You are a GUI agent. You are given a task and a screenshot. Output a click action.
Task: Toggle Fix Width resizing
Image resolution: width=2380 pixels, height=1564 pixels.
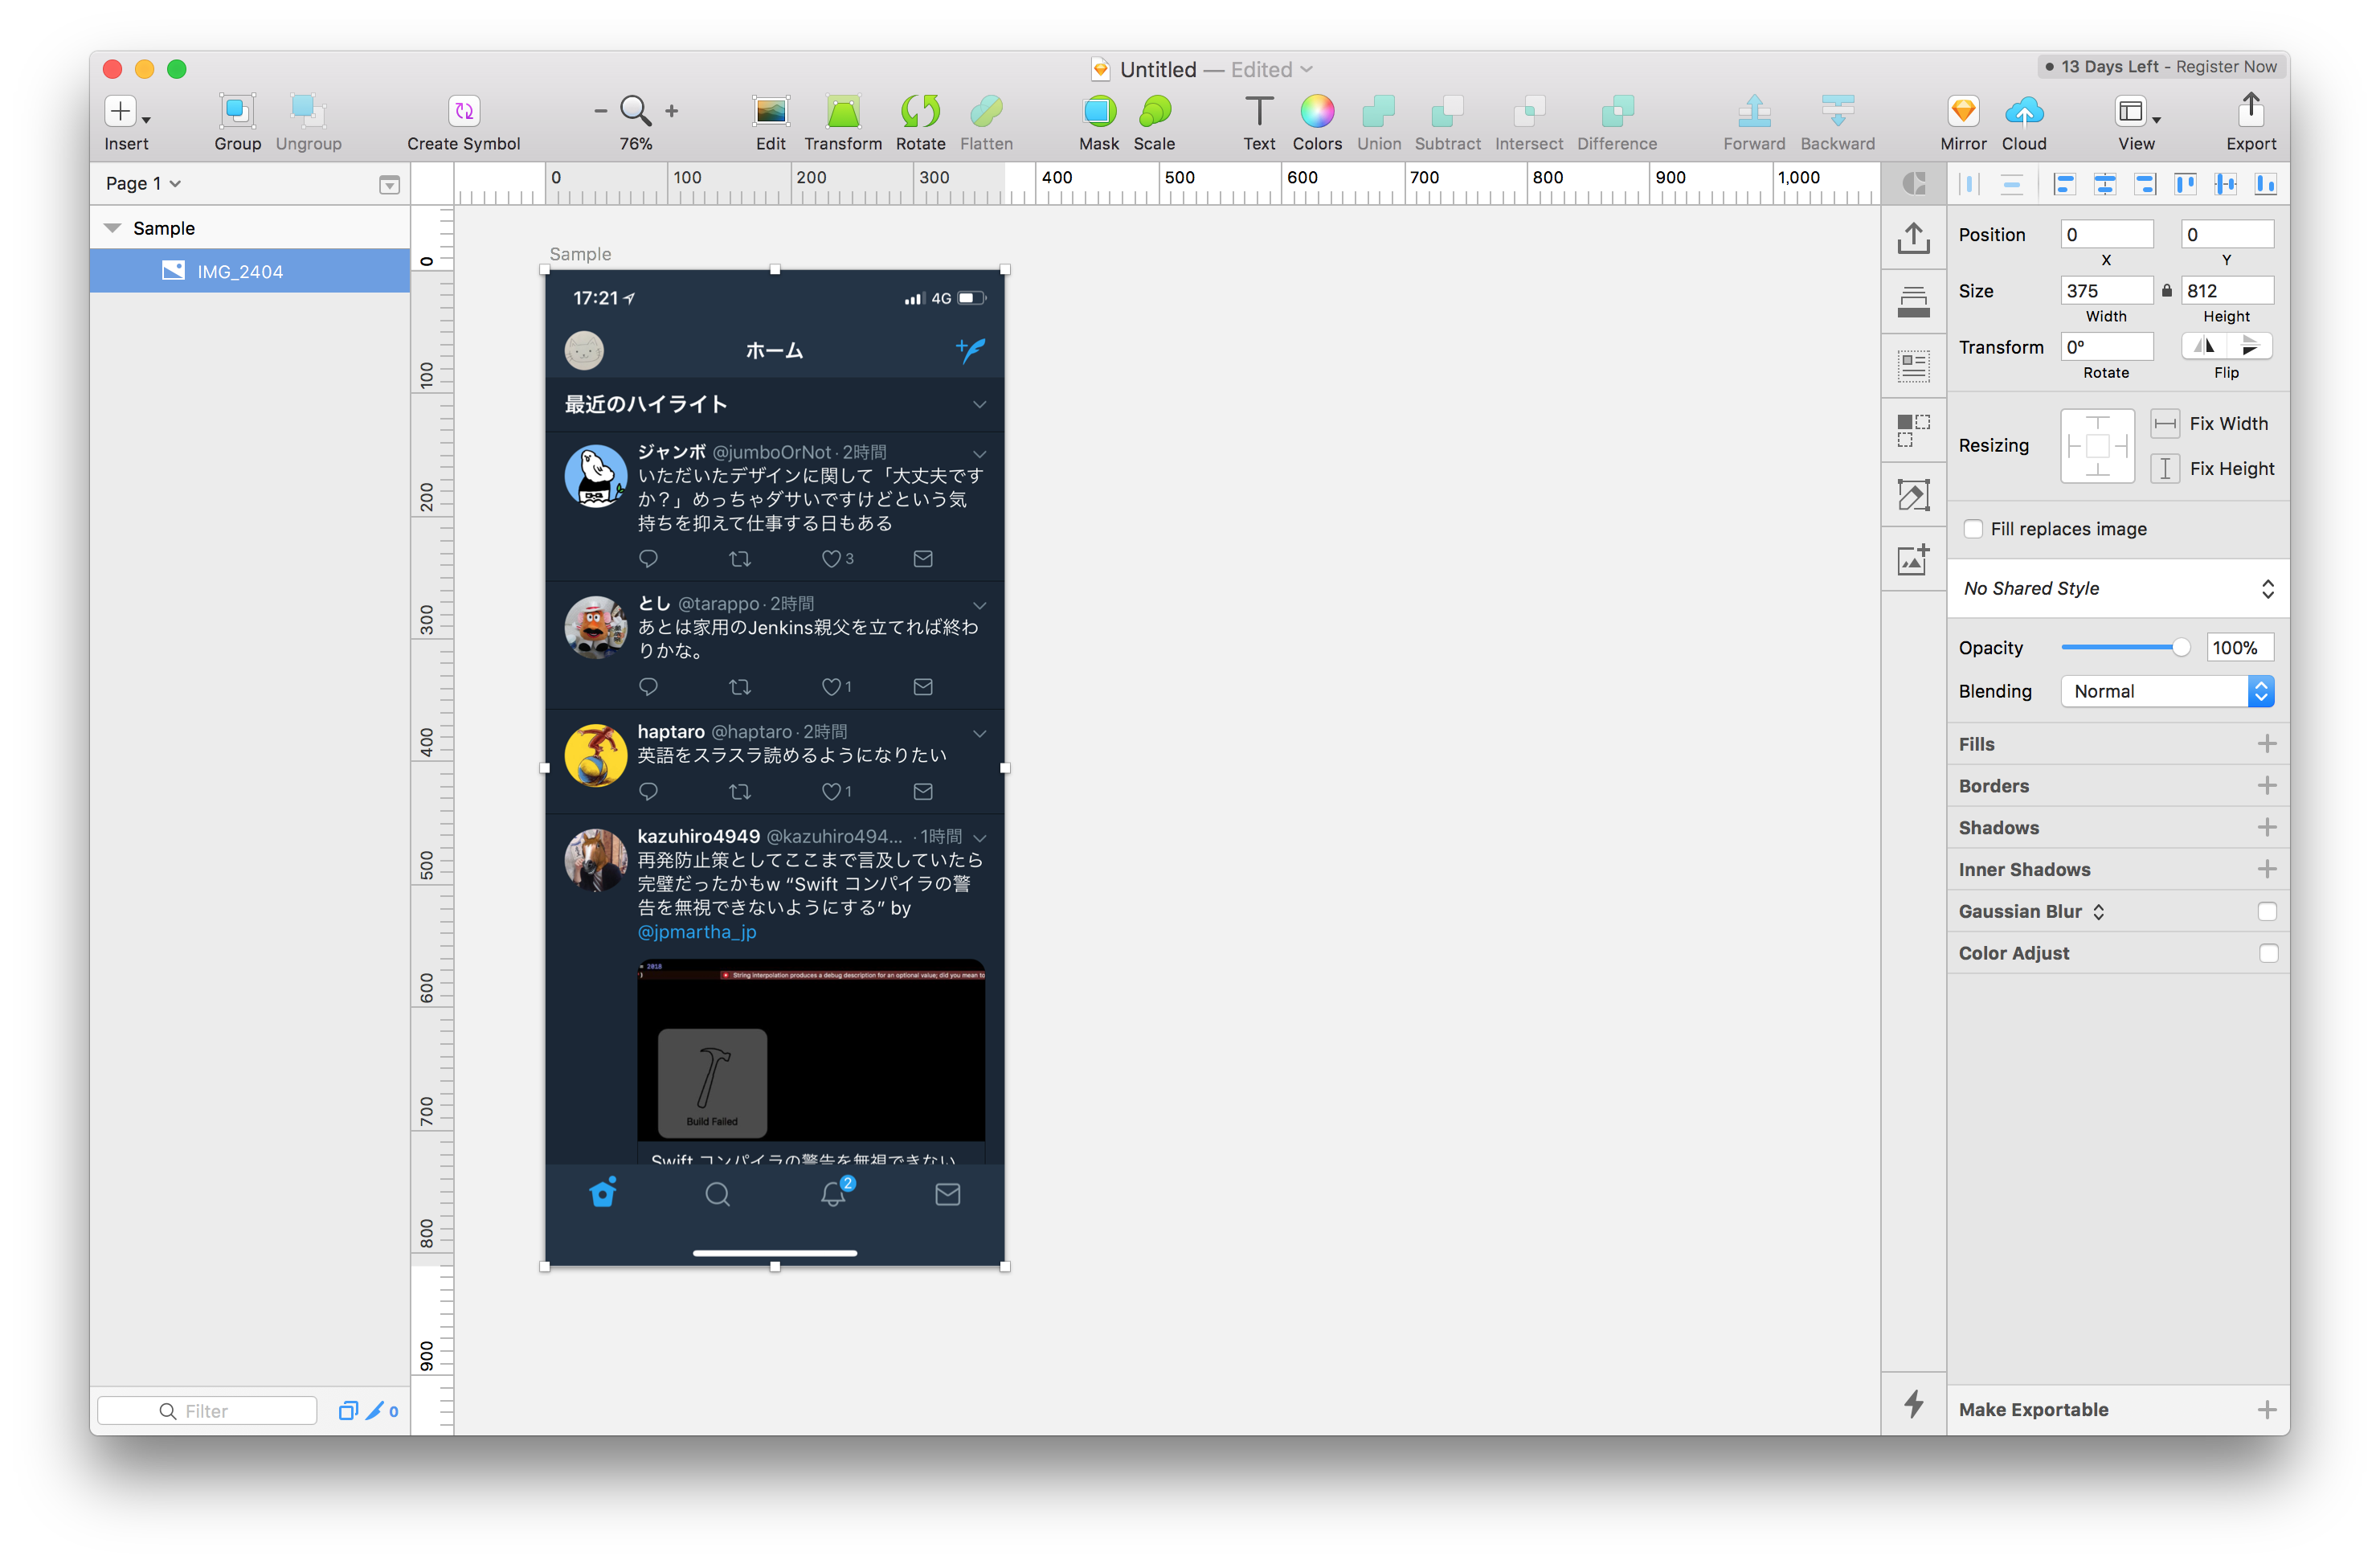click(x=2165, y=424)
